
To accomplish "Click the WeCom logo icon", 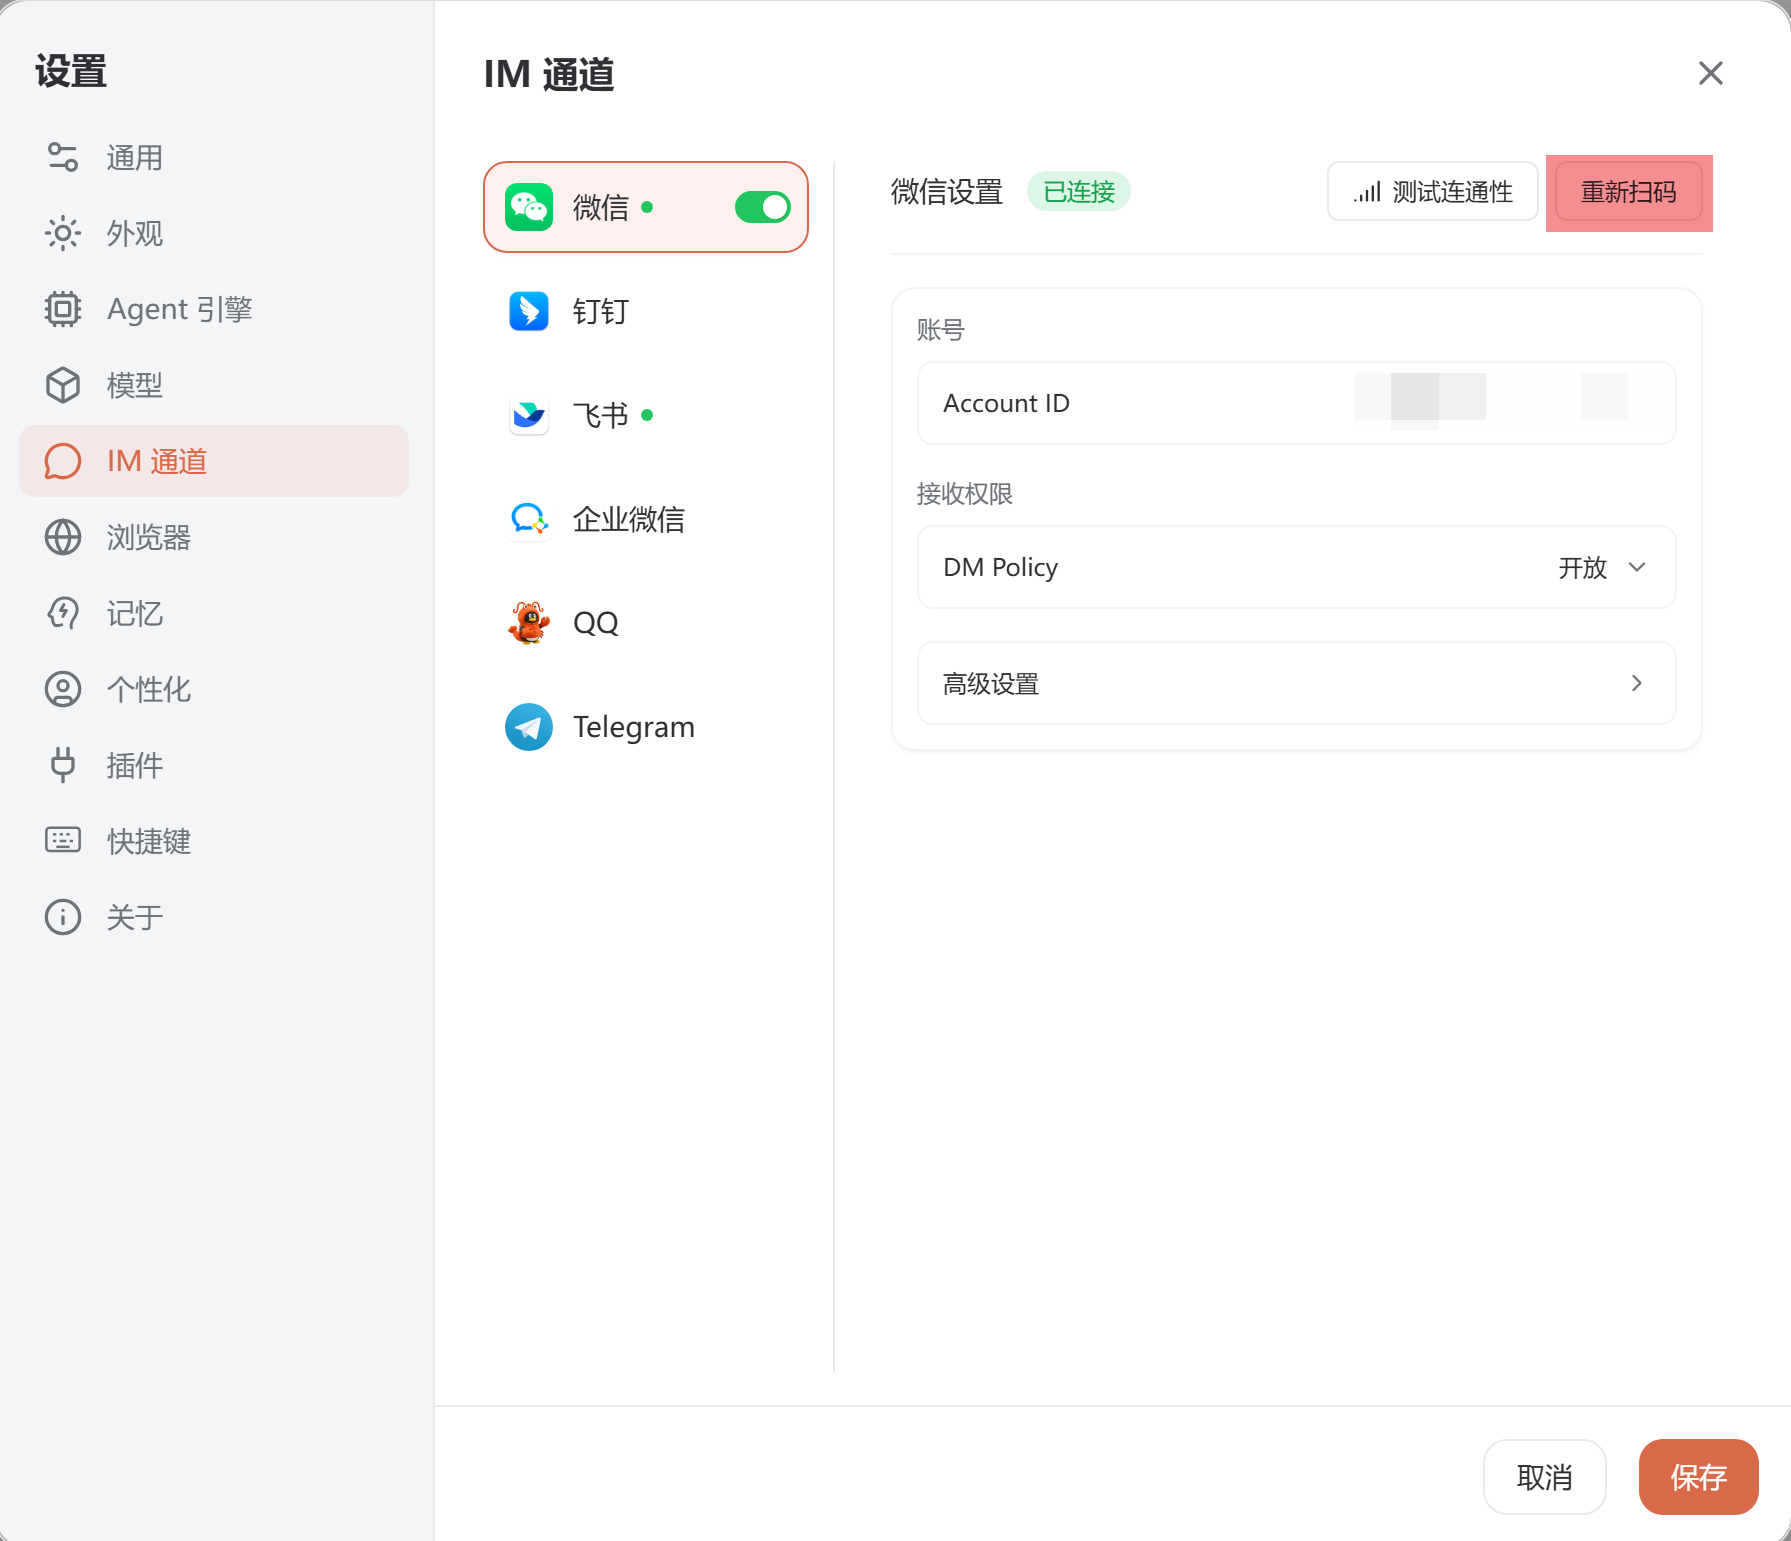I will coord(529,519).
